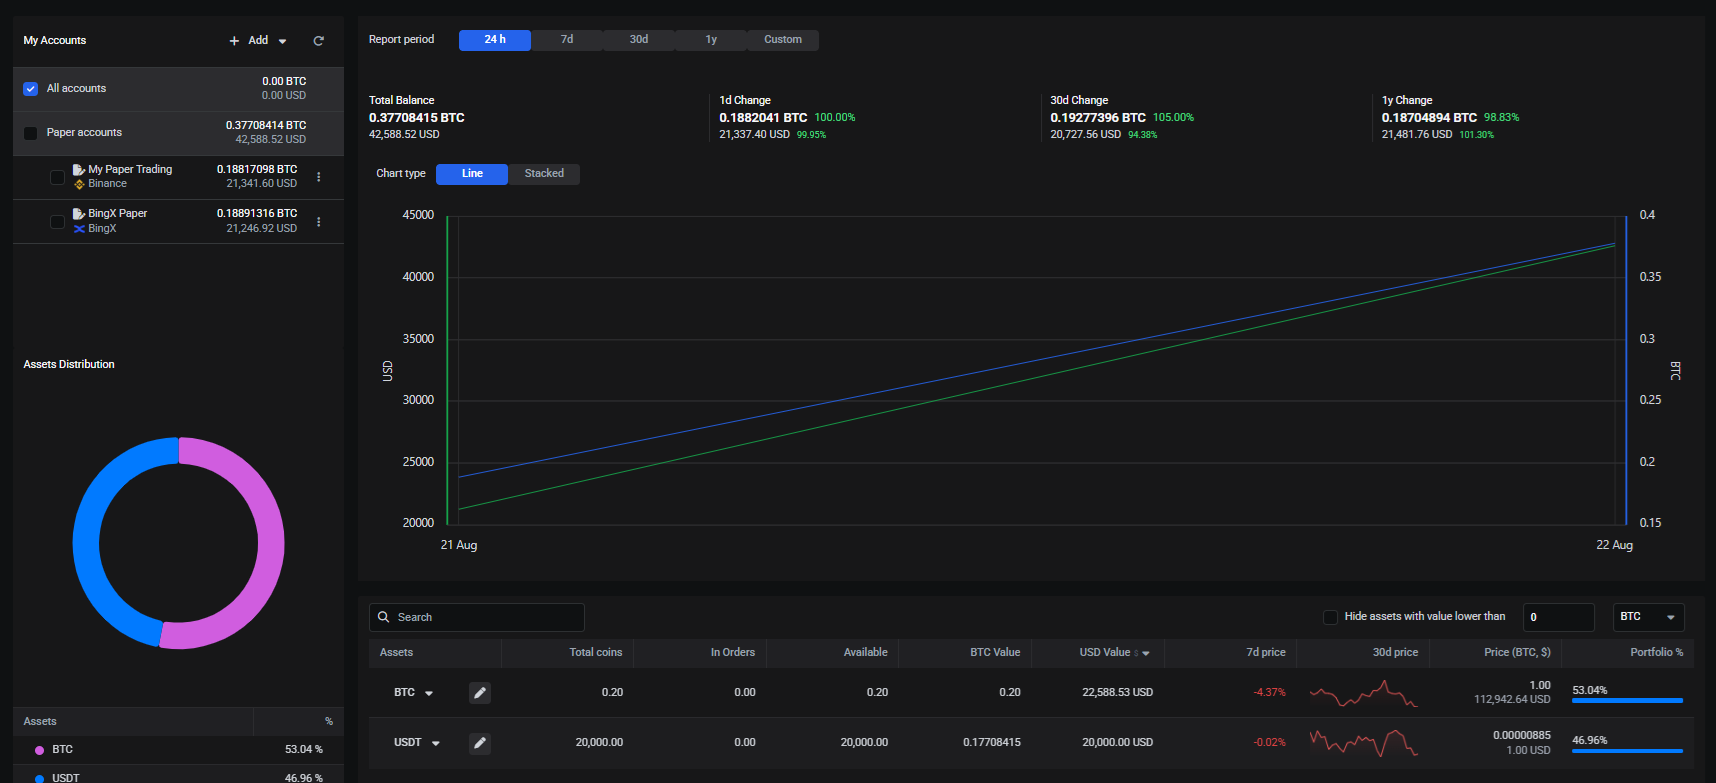The height and width of the screenshot is (783, 1716).
Task: Click the USDT 7d price -0.02% cell
Action: (1270, 743)
